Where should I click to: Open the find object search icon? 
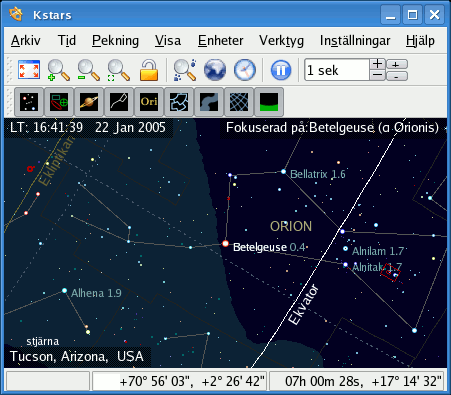pos(185,70)
